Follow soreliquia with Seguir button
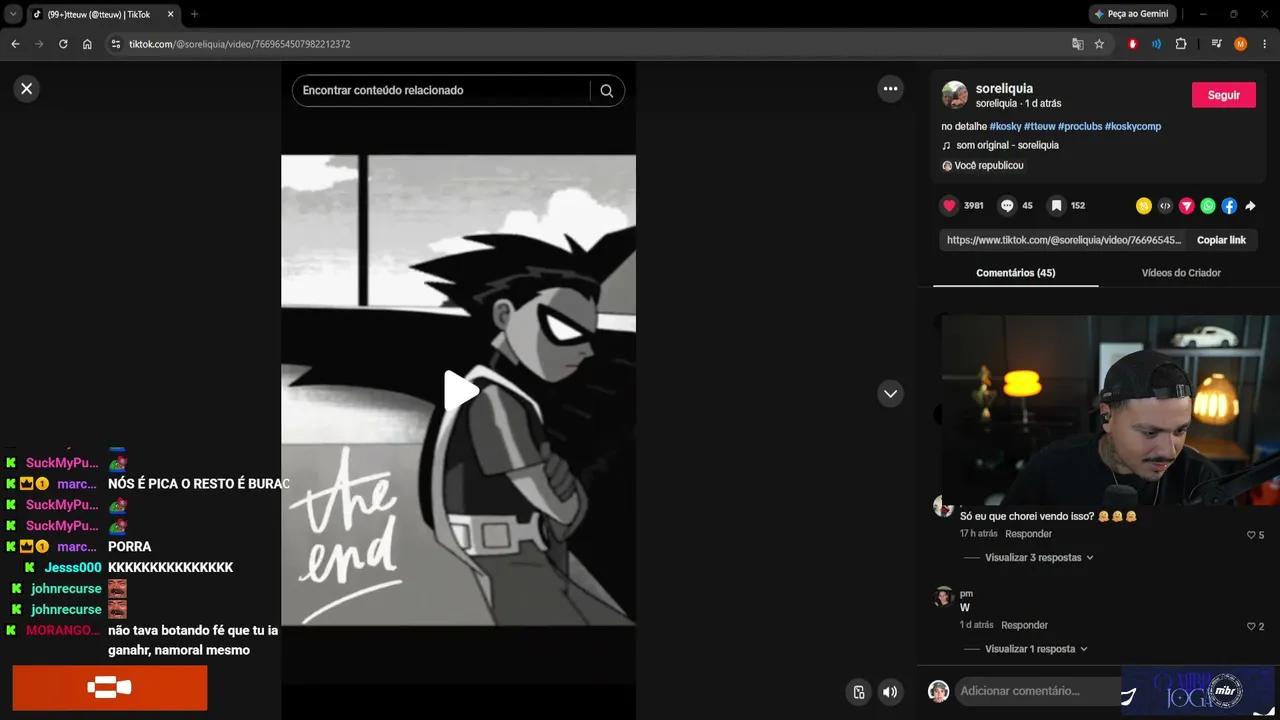1280x720 pixels. (x=1224, y=95)
